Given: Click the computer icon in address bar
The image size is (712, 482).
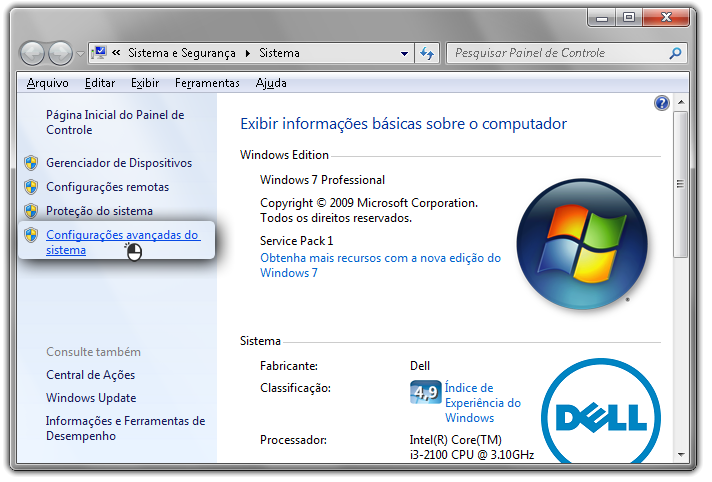Looking at the screenshot, I should tap(99, 53).
